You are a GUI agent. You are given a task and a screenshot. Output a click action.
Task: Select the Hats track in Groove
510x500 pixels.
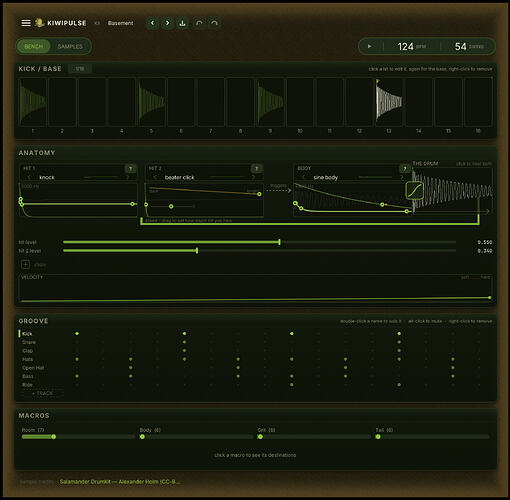click(28, 359)
